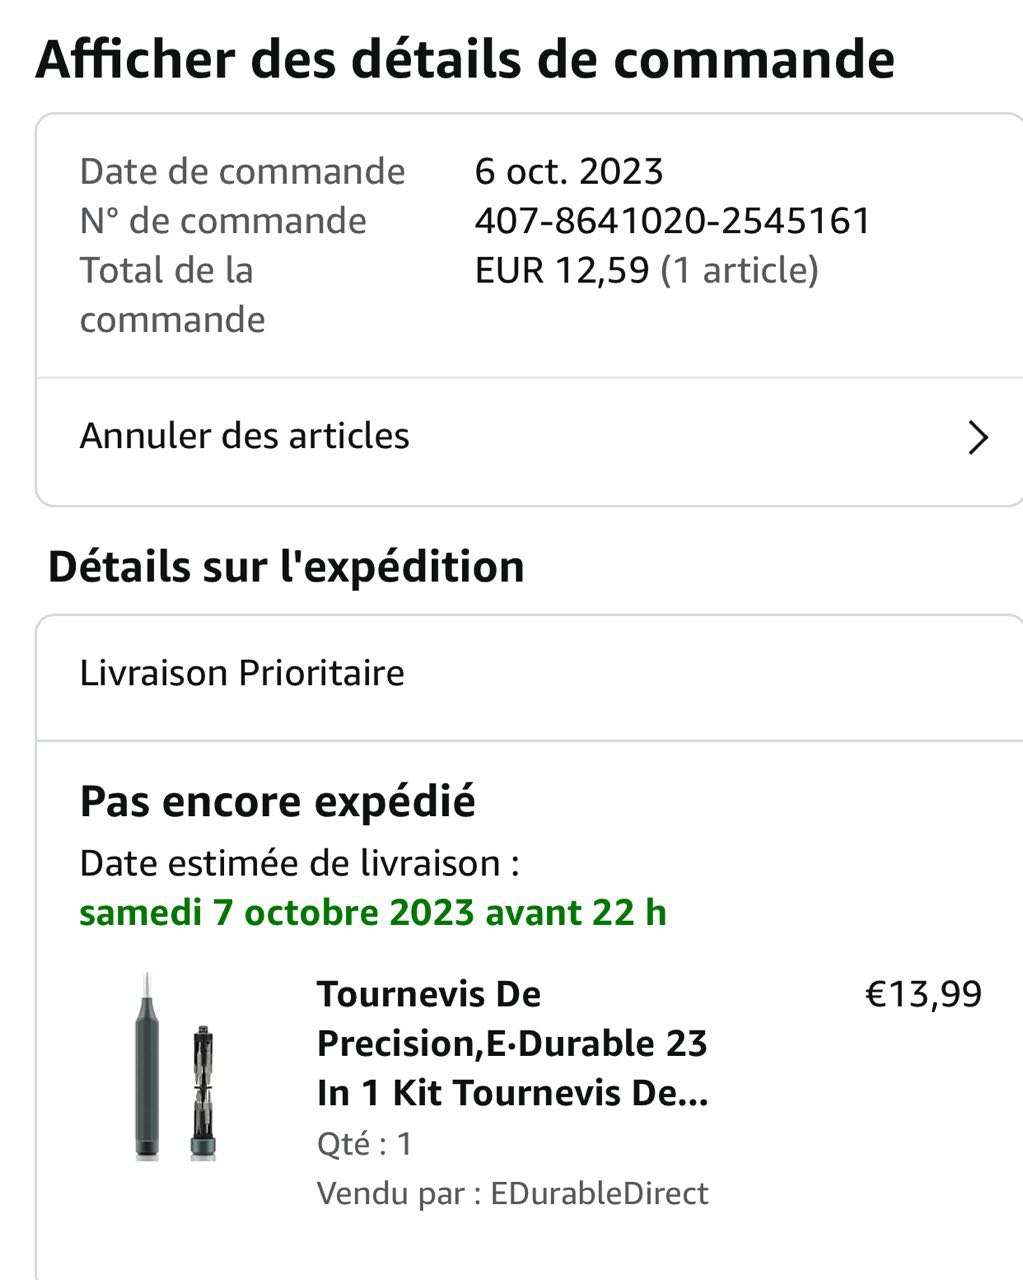Viewport: 1023px width, 1280px height.
Task: Click the order total EUR 12,59
Action: tap(562, 270)
